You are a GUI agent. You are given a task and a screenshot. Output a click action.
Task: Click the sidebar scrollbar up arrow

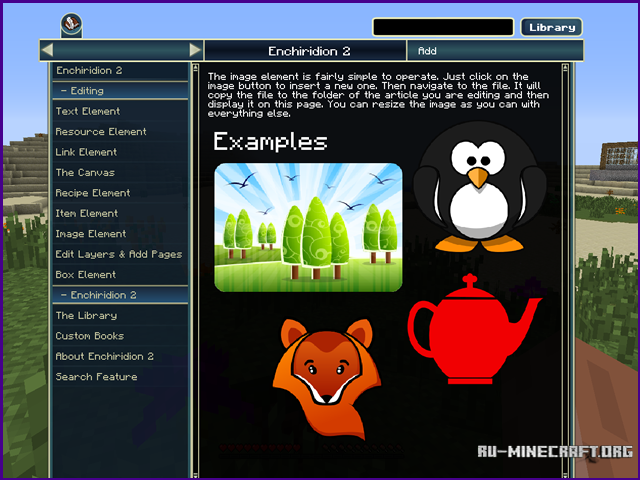point(195,67)
